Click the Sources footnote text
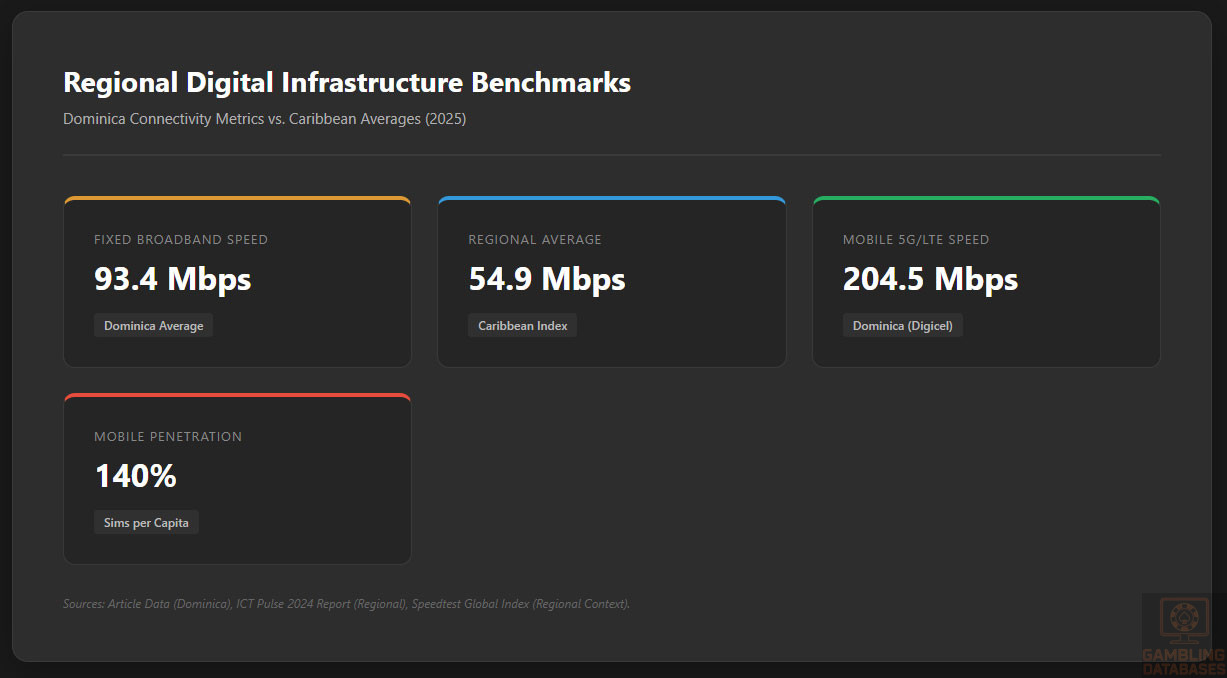This screenshot has height=678, width=1227. 346,604
